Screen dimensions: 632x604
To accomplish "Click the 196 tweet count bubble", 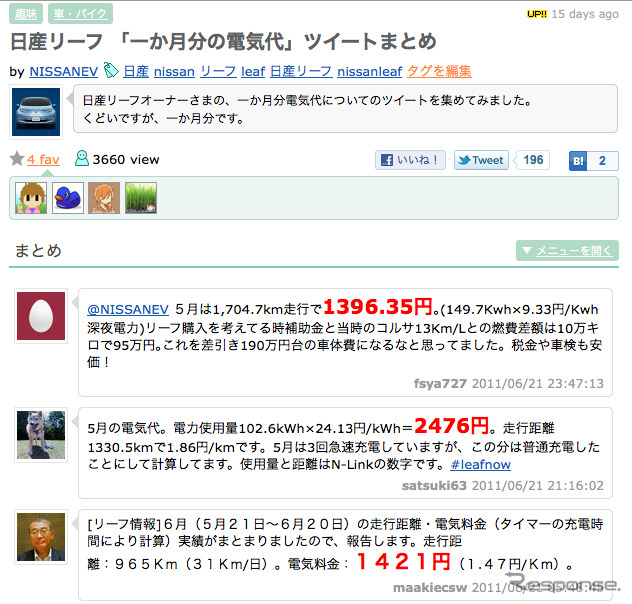I will [533, 160].
